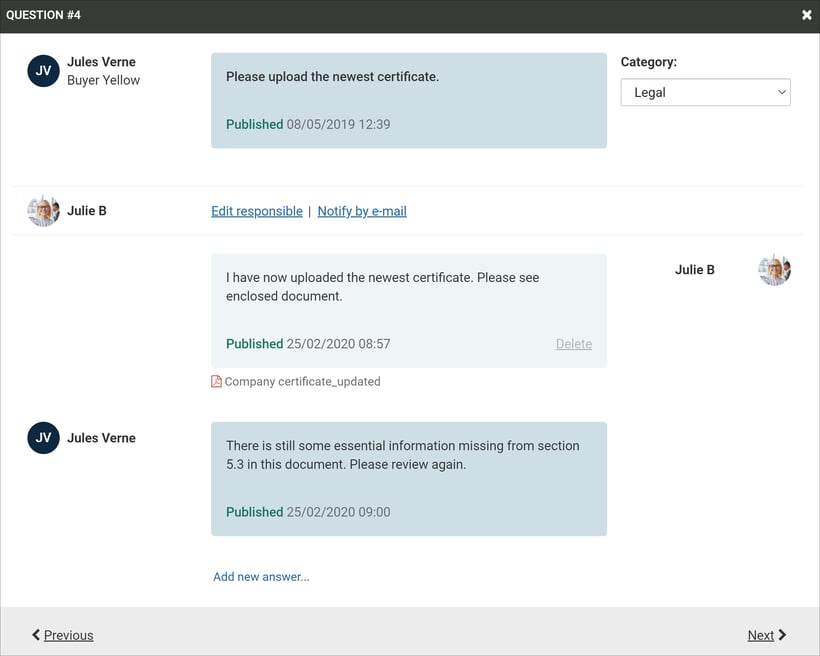The height and width of the screenshot is (656, 820).
Task: Select a different category from the Legal combo box
Action: (x=705, y=91)
